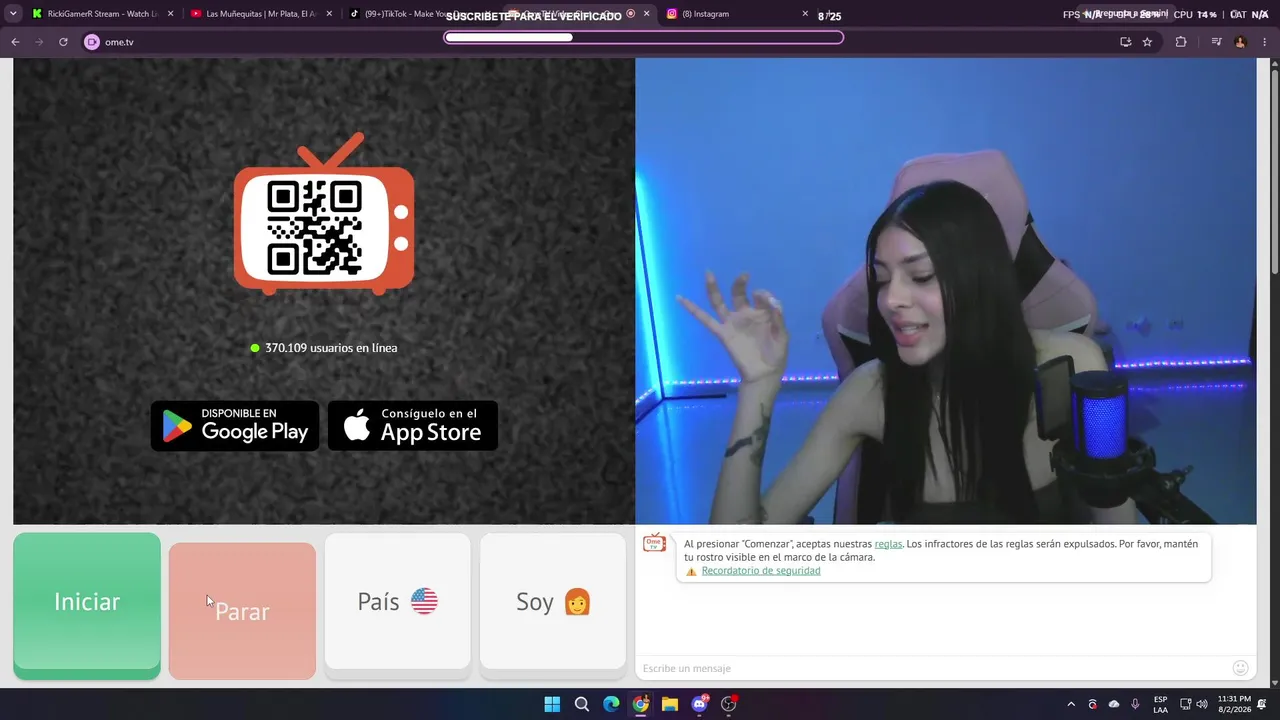
Task: Open the App Store download badge
Action: point(413,426)
